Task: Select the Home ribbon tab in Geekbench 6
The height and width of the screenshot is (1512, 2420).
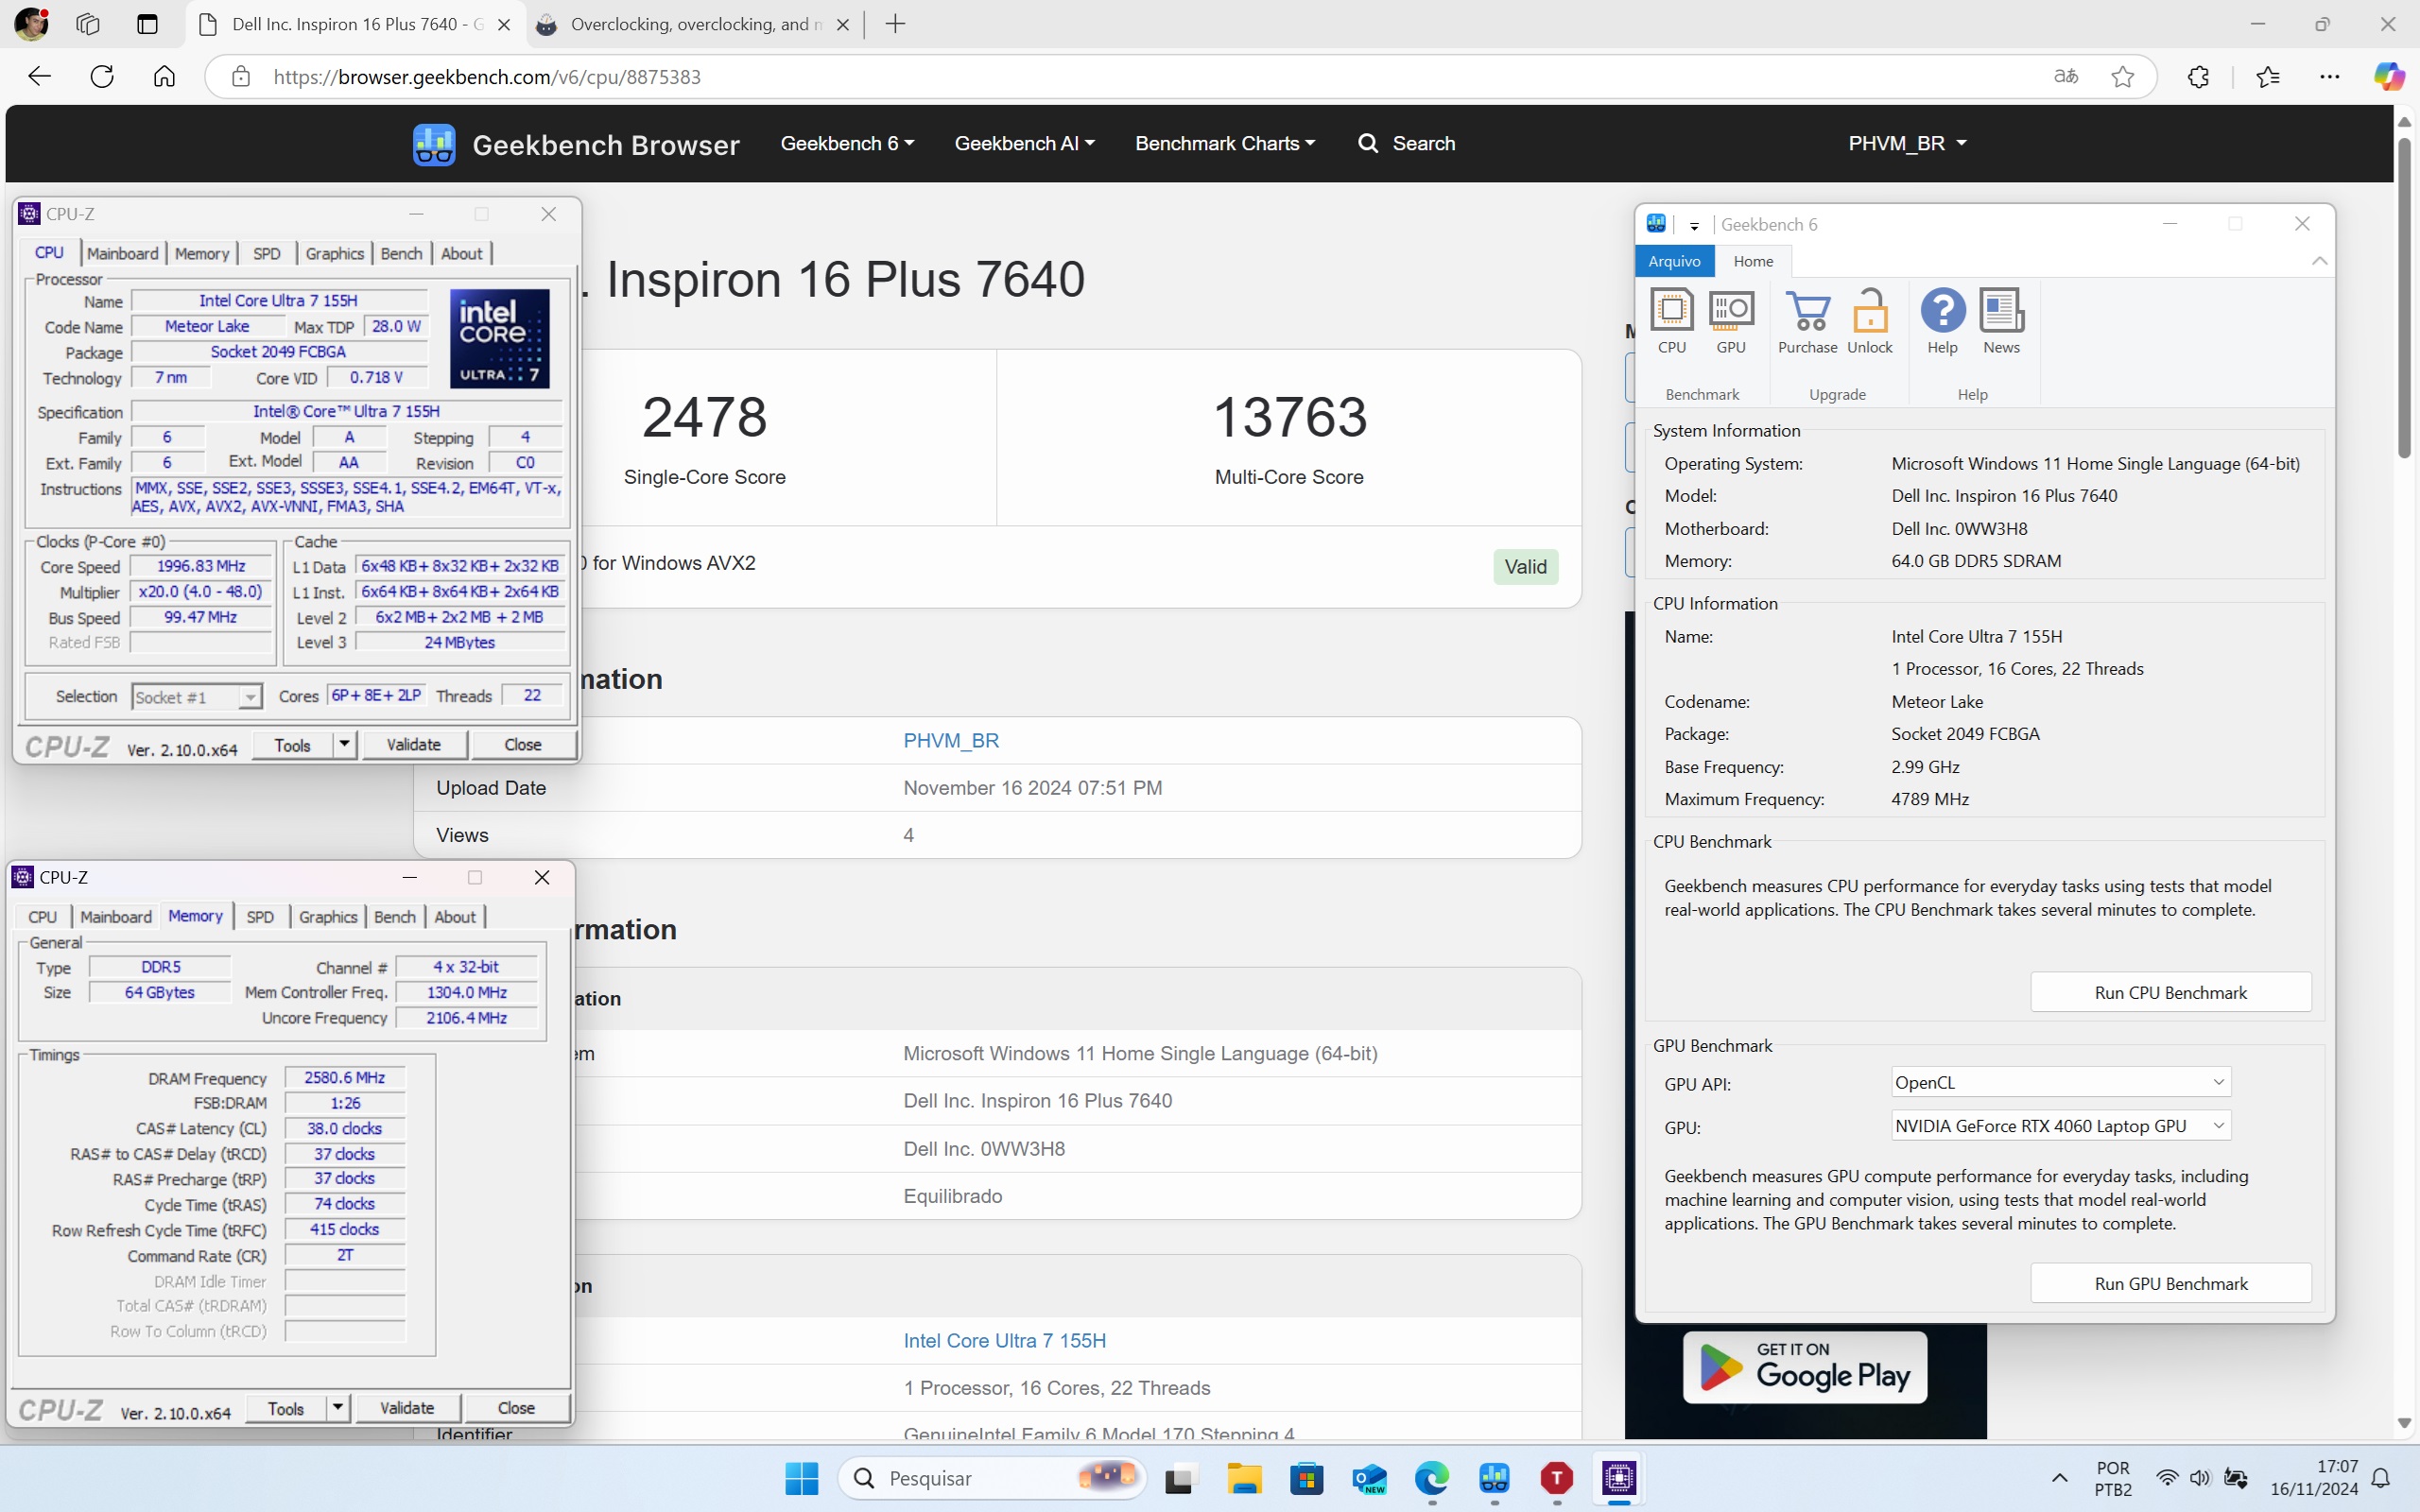Action: pos(1753,261)
